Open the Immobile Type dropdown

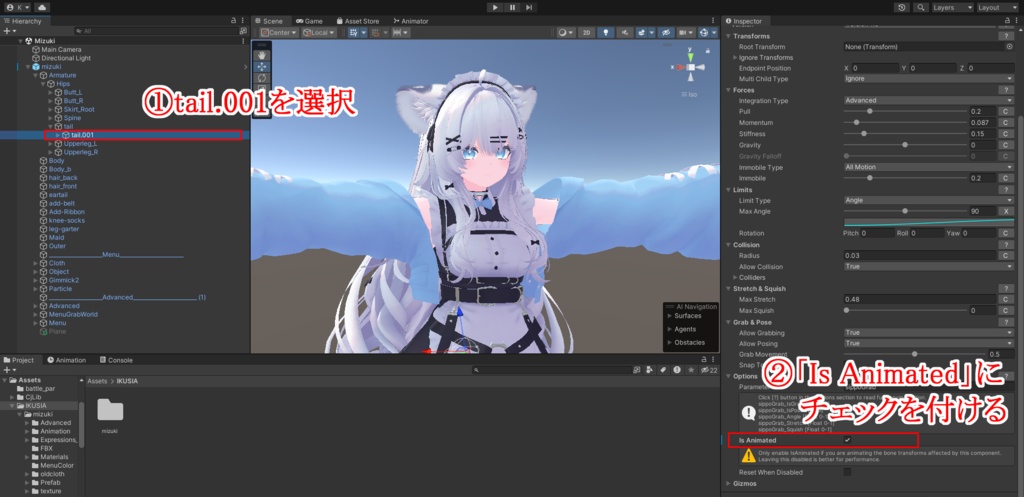pyautogui.click(x=928, y=167)
